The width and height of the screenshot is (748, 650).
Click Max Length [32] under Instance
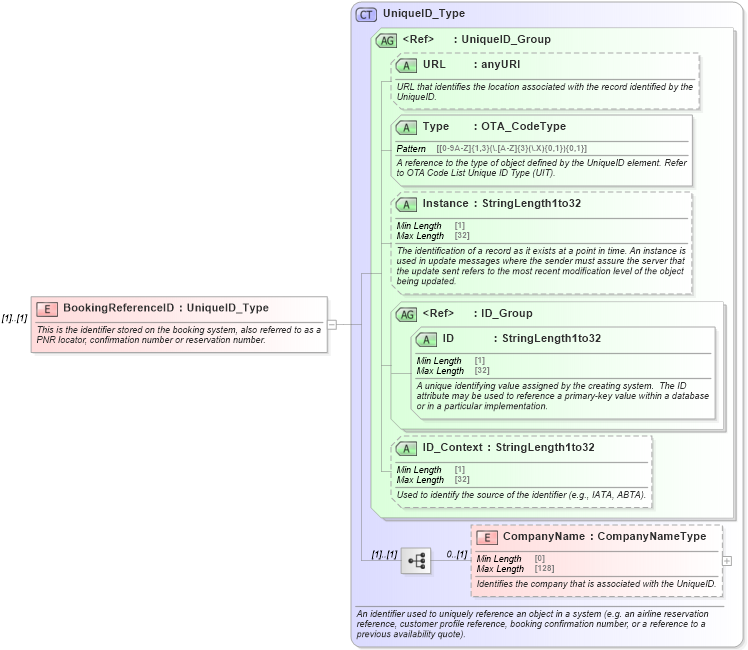point(433,236)
